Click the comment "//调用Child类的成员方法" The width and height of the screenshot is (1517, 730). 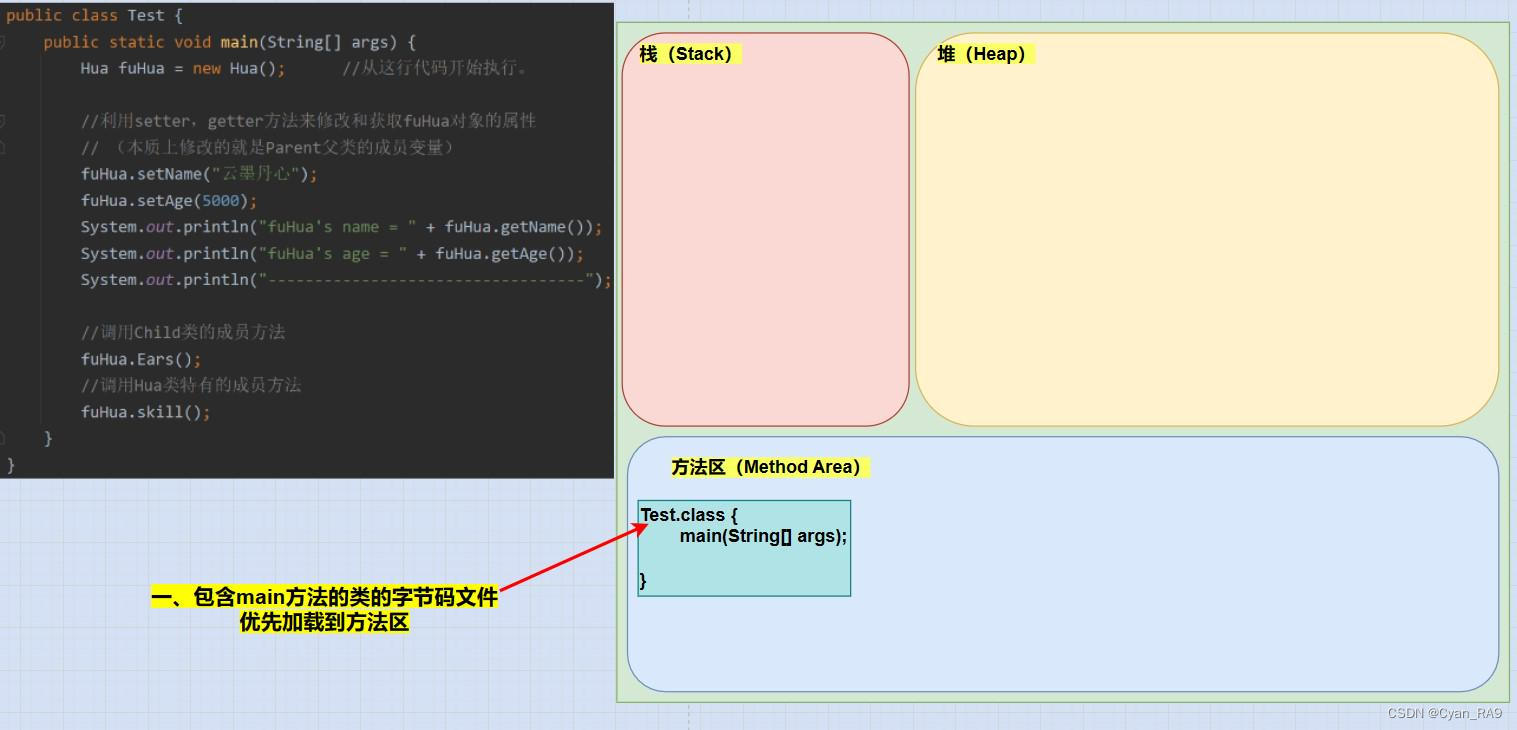click(x=183, y=333)
